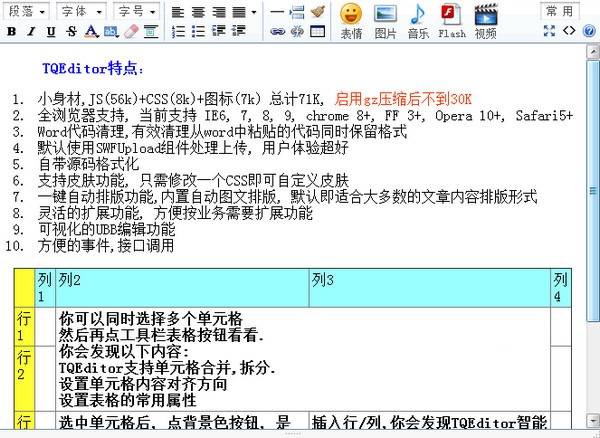The height and width of the screenshot is (438, 600).
Task: Click list item 9 可视化的UBB编辑功能
Action: click(x=106, y=230)
